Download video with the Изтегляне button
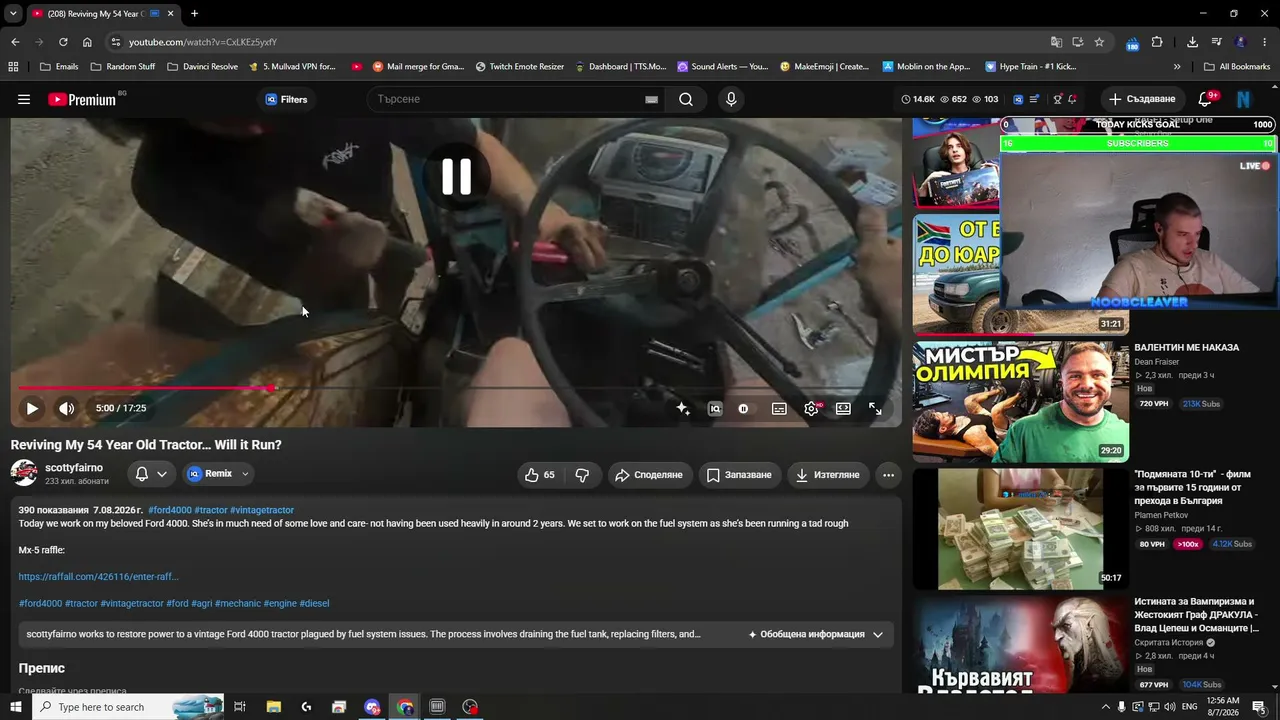 [827, 475]
